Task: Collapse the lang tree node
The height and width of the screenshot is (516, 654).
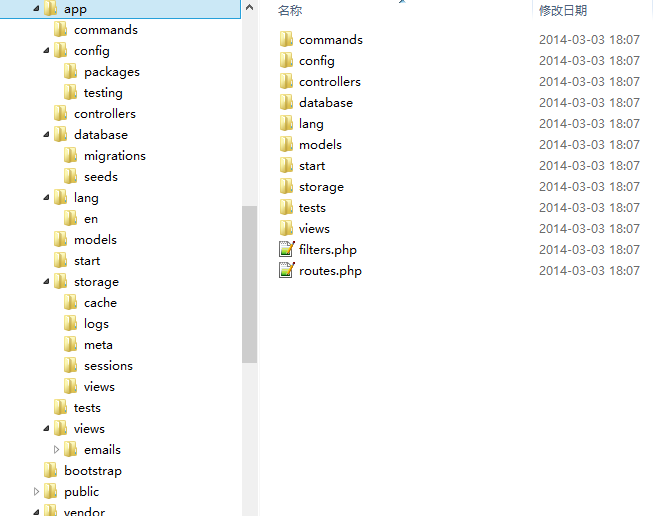Action: [46, 197]
